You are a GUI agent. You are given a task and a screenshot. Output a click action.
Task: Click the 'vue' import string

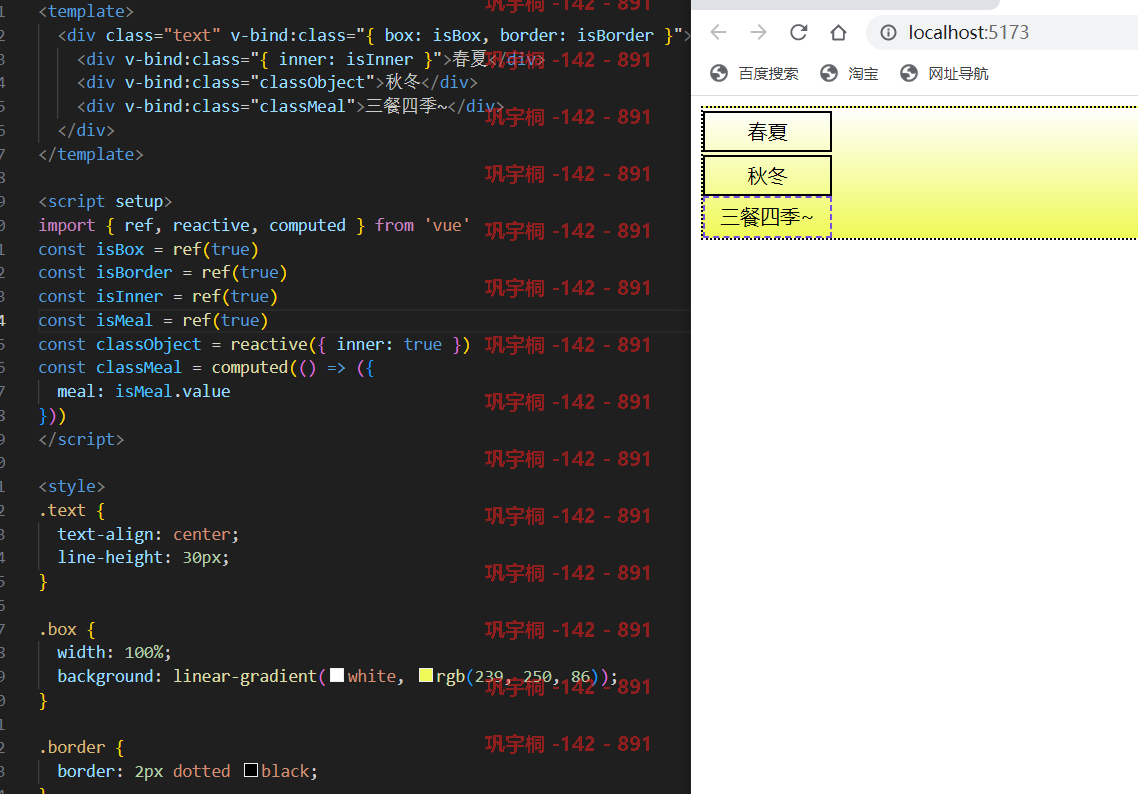[447, 225]
